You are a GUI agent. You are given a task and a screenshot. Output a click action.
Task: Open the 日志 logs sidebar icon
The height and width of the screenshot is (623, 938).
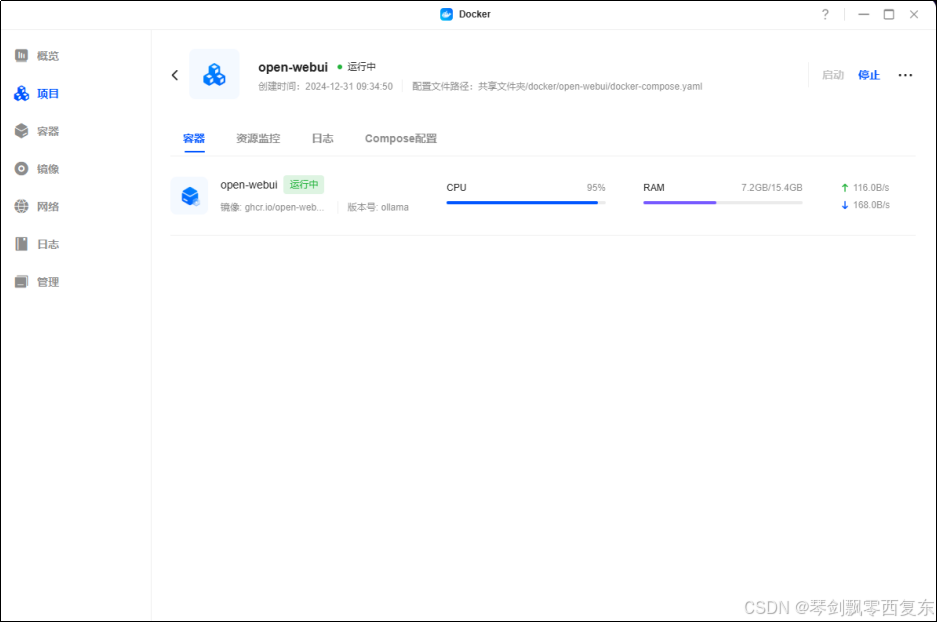pos(22,244)
